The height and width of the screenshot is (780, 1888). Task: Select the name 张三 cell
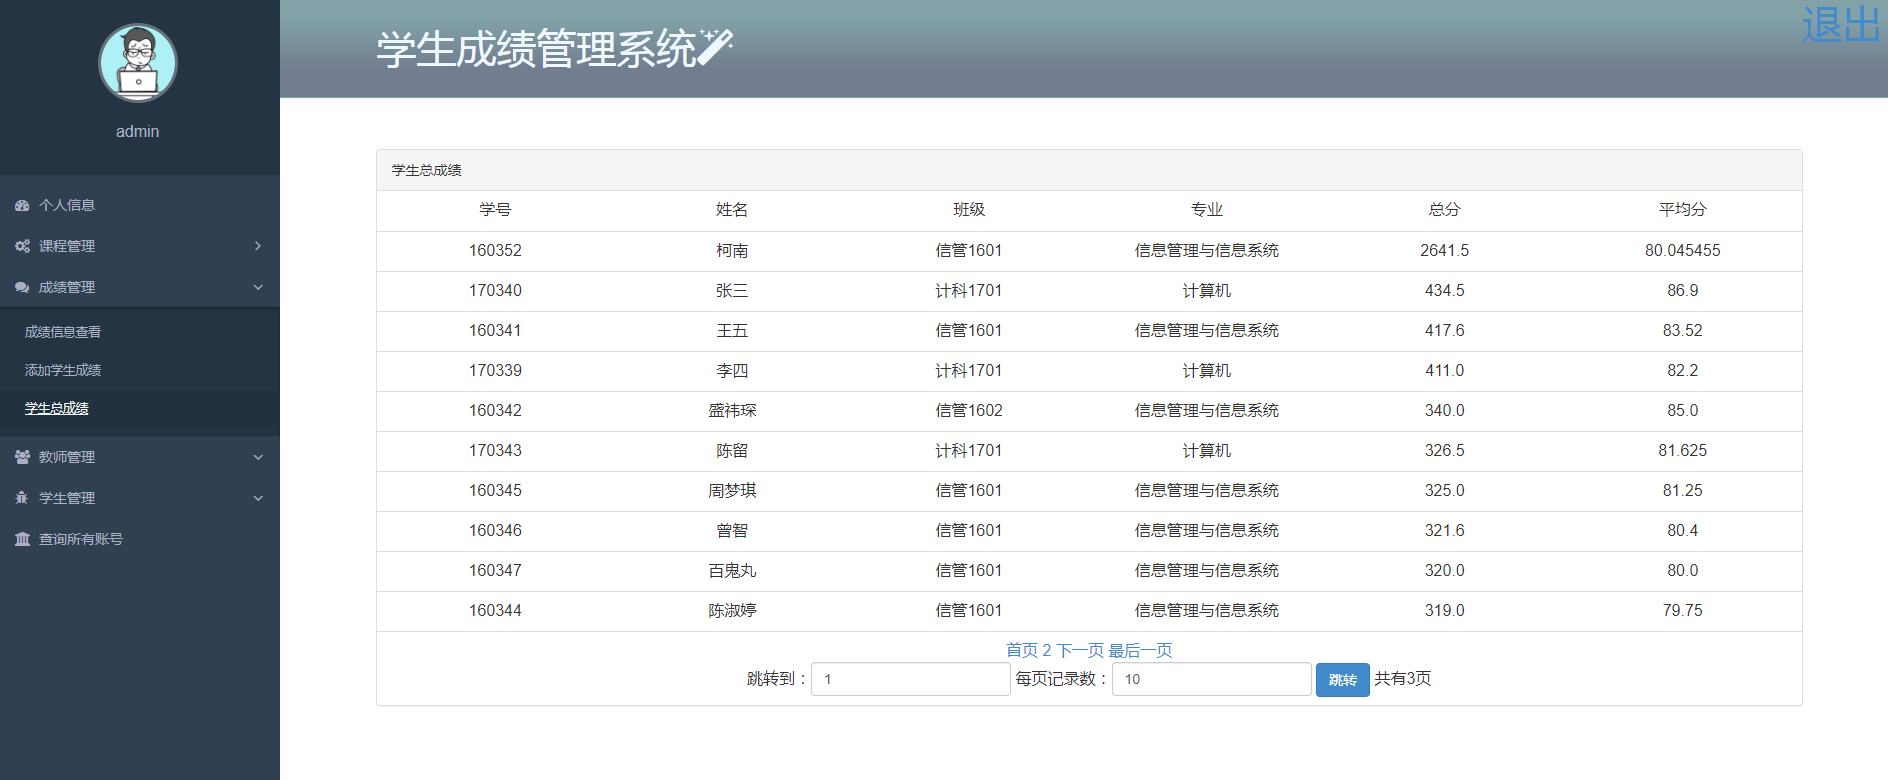coord(732,291)
